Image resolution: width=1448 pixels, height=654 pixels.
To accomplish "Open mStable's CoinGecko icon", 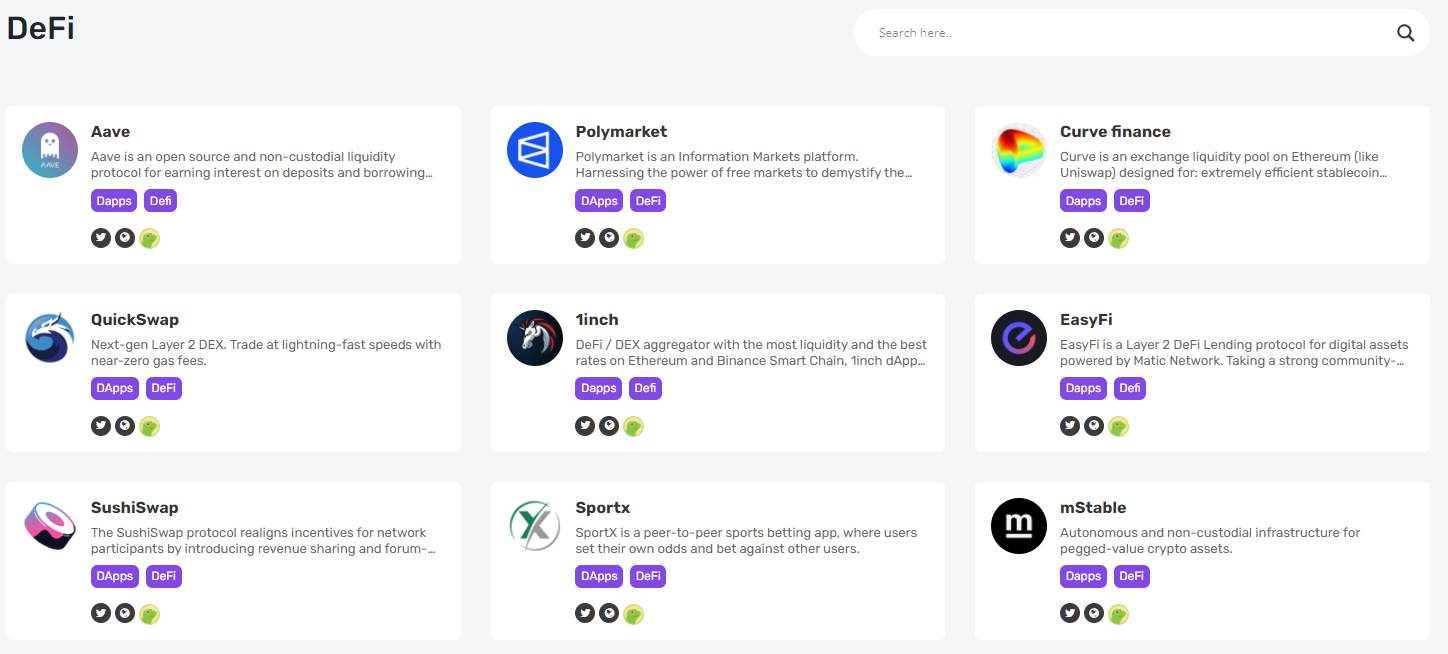I will (1119, 614).
